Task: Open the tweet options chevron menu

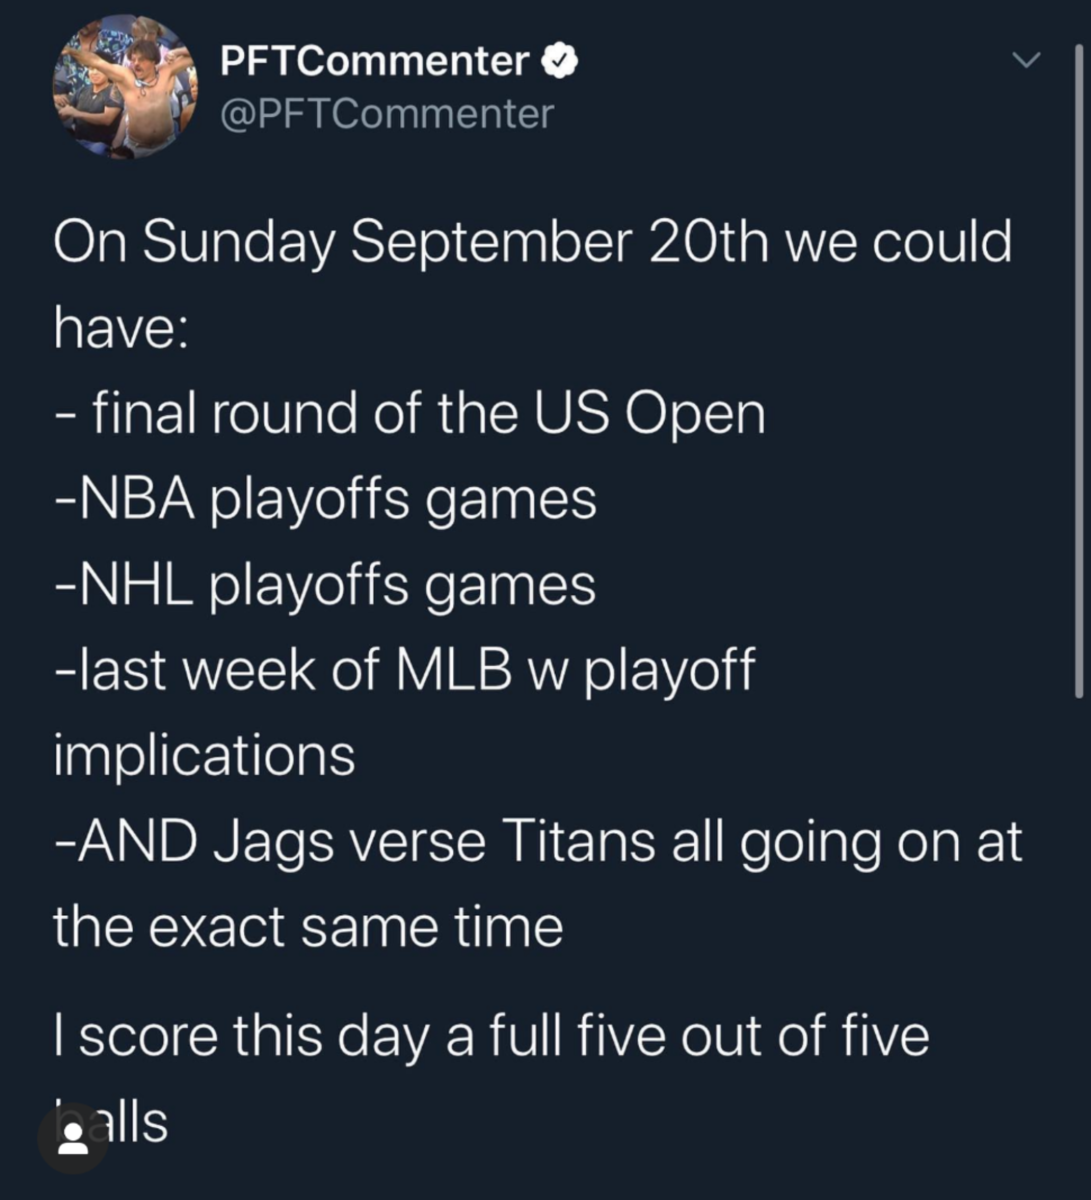Action: pos(1026,61)
